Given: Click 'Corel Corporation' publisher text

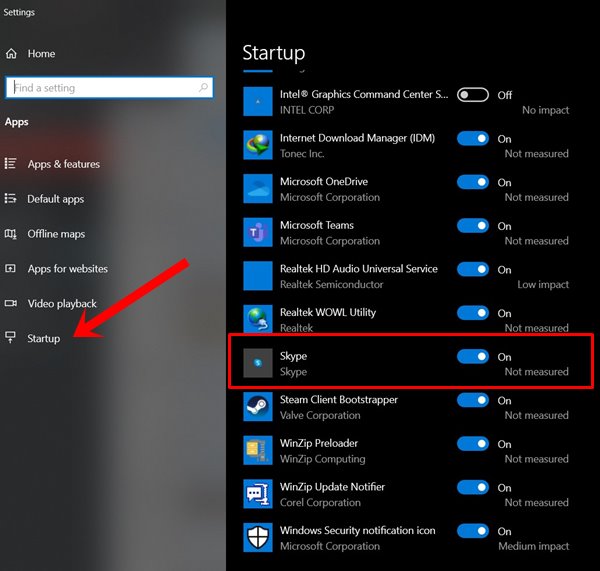Looking at the screenshot, I should tap(320, 502).
